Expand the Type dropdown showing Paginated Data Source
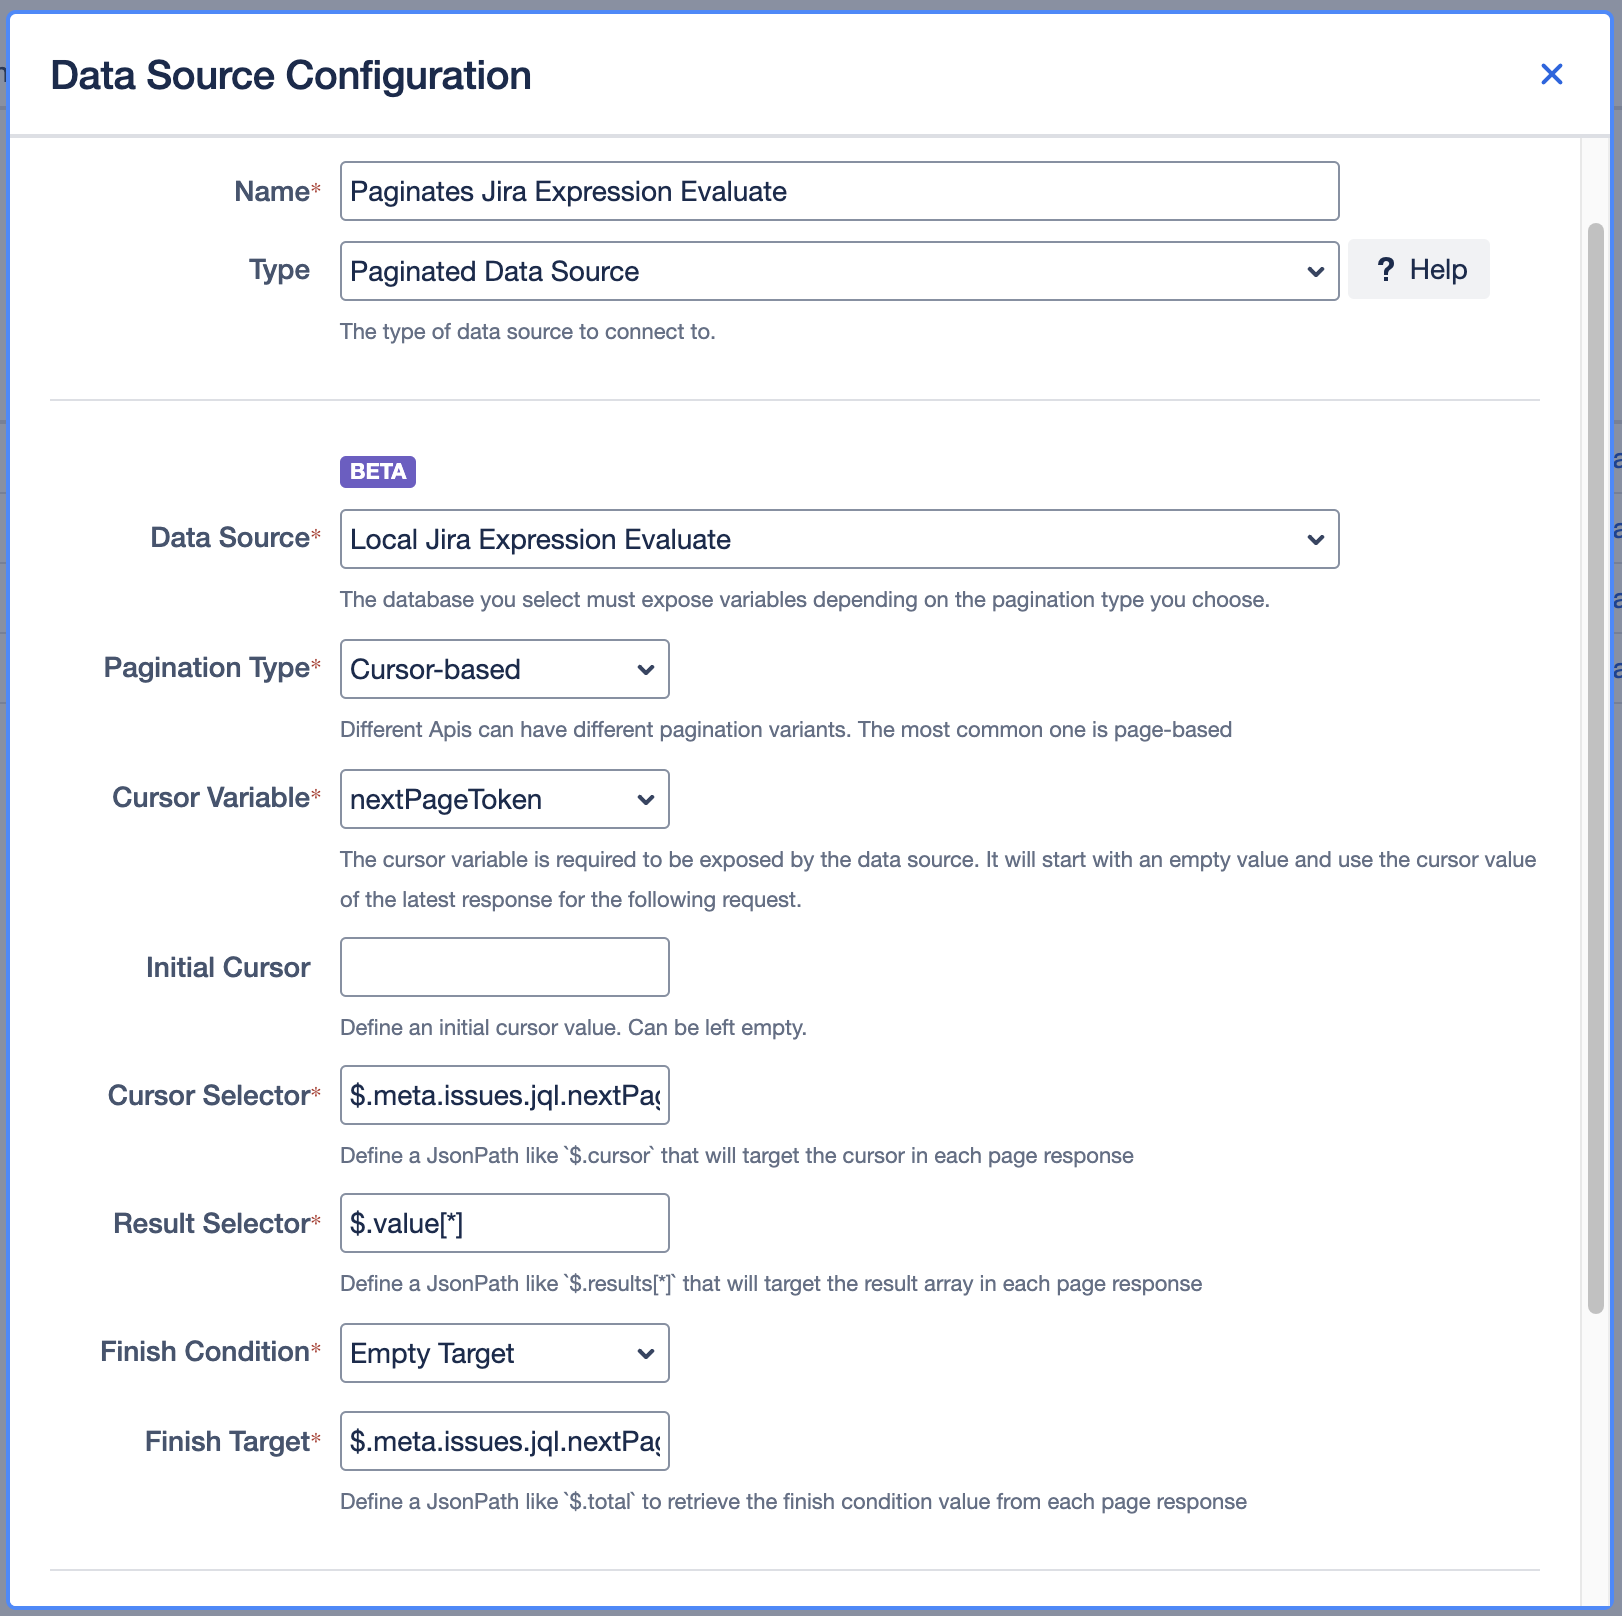This screenshot has width=1622, height=1616. [838, 271]
